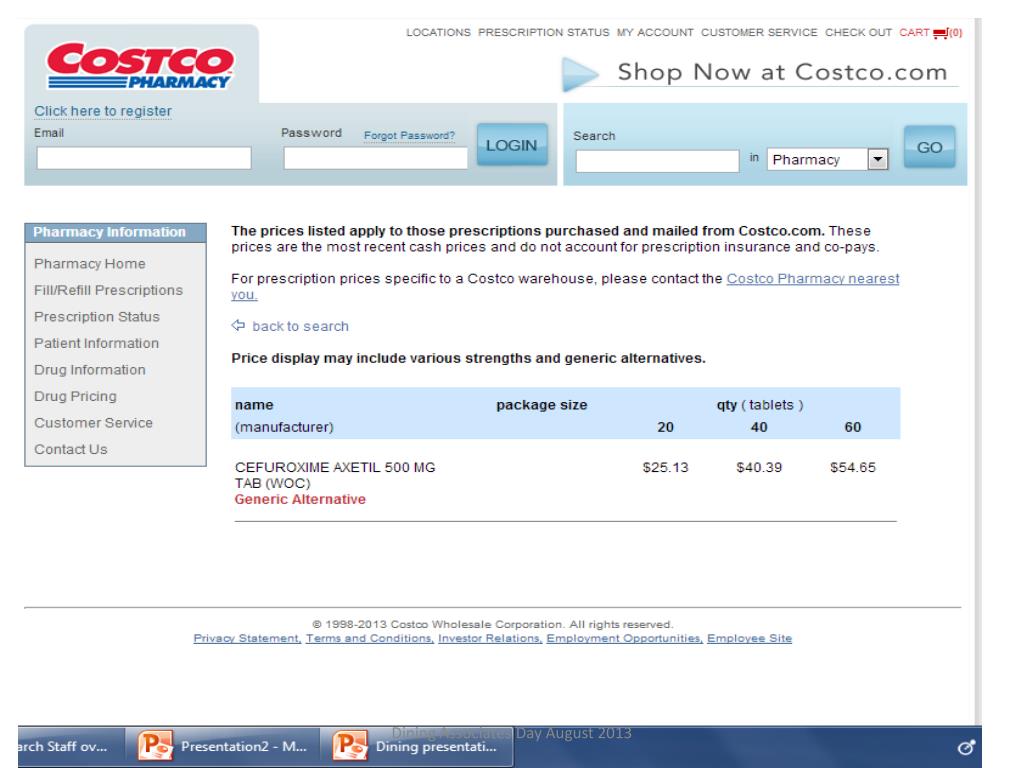1024x768 pixels.
Task: Click the blue Shop Now arrow icon
Action: coord(580,74)
